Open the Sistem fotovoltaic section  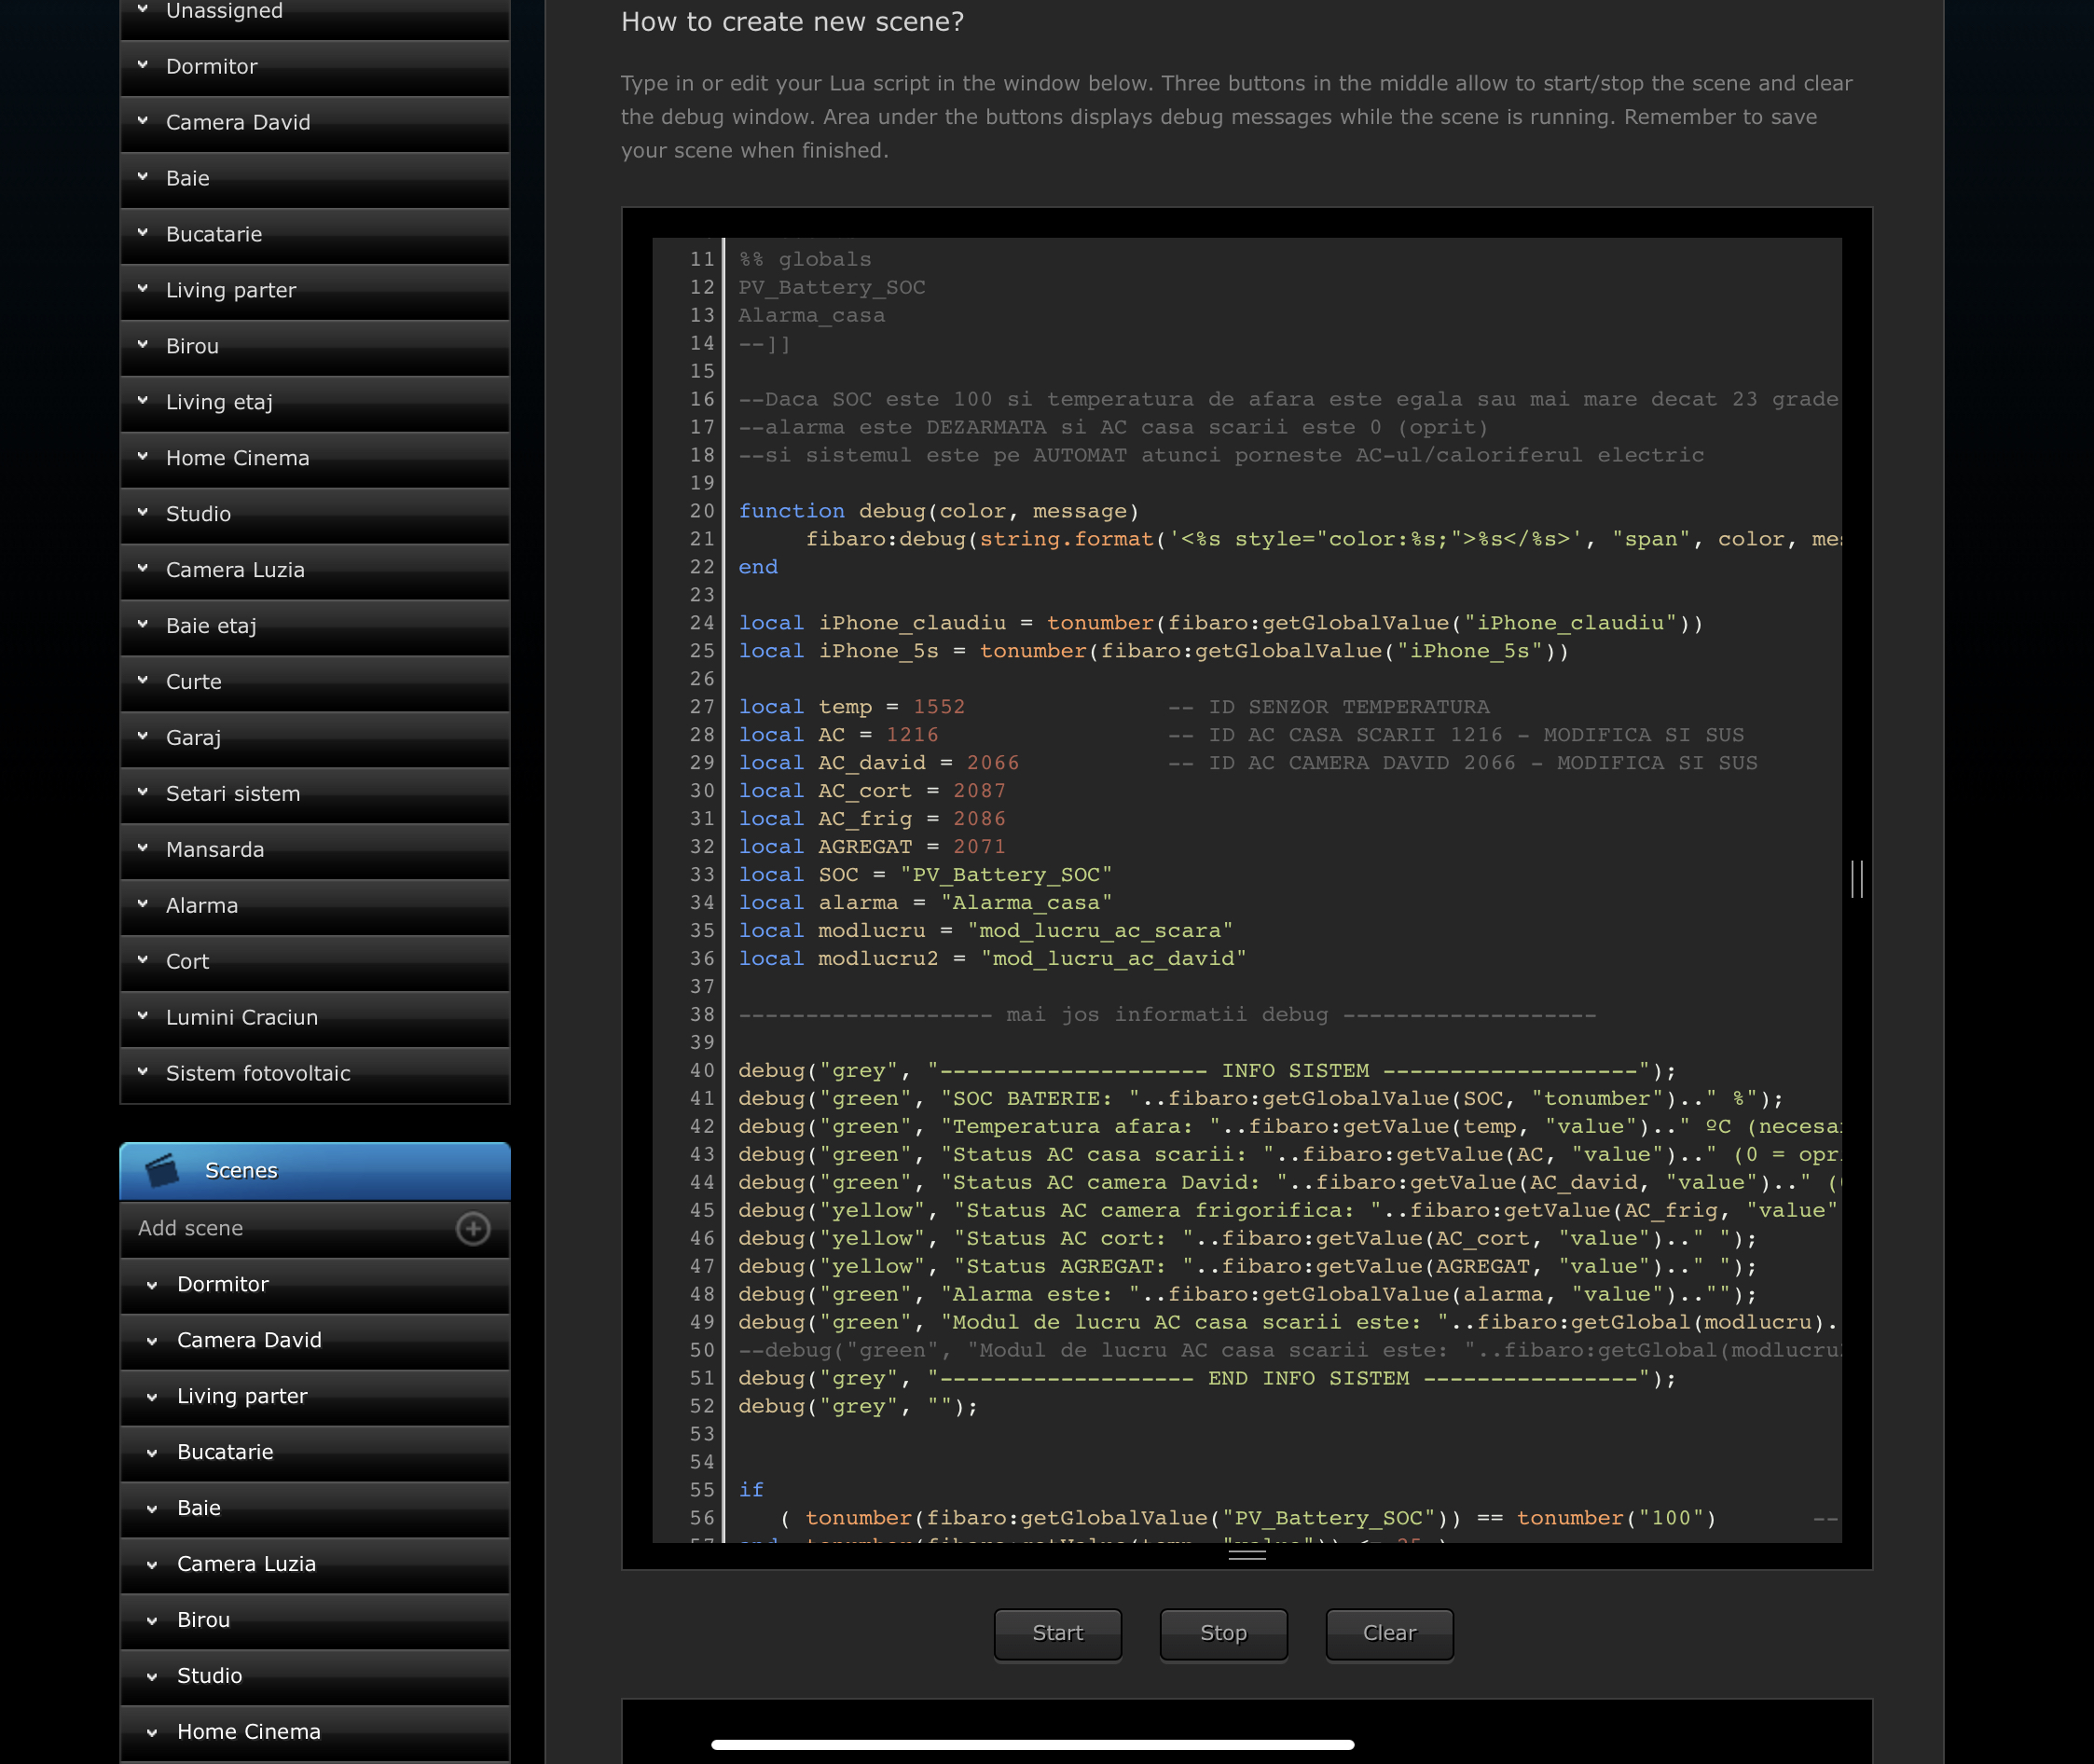point(315,1074)
